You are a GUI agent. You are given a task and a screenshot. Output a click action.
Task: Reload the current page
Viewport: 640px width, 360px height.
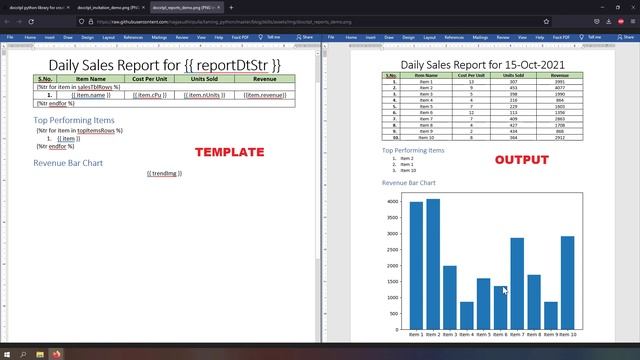coord(31,22)
